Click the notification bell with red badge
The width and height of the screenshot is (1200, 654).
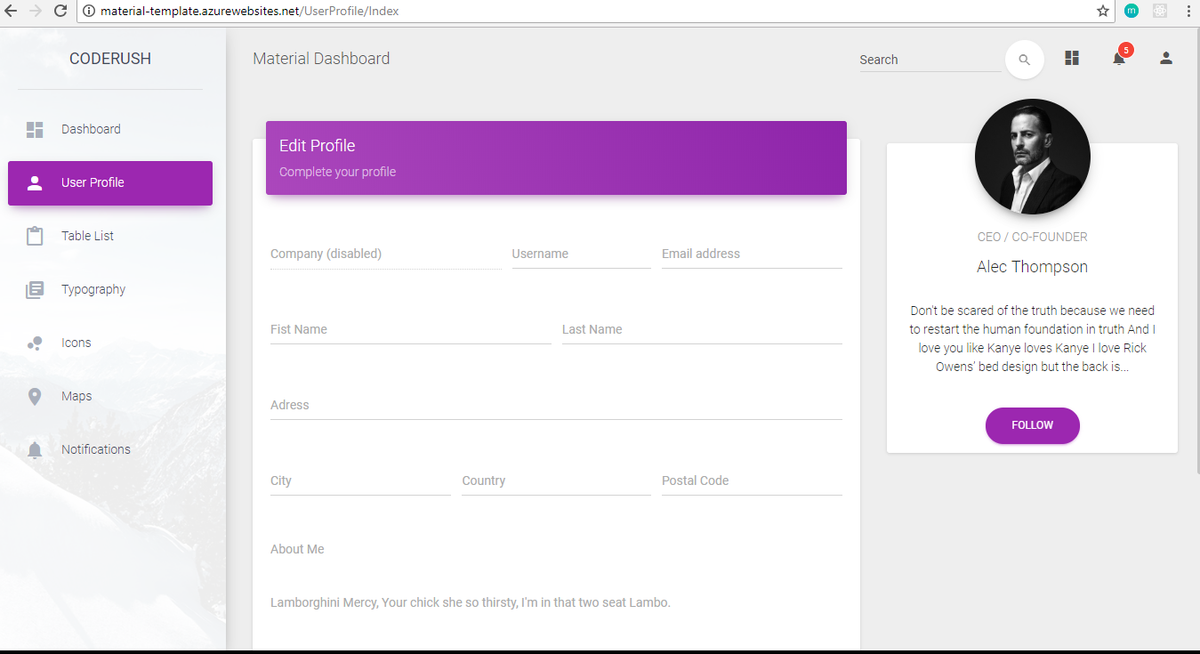pos(1118,58)
